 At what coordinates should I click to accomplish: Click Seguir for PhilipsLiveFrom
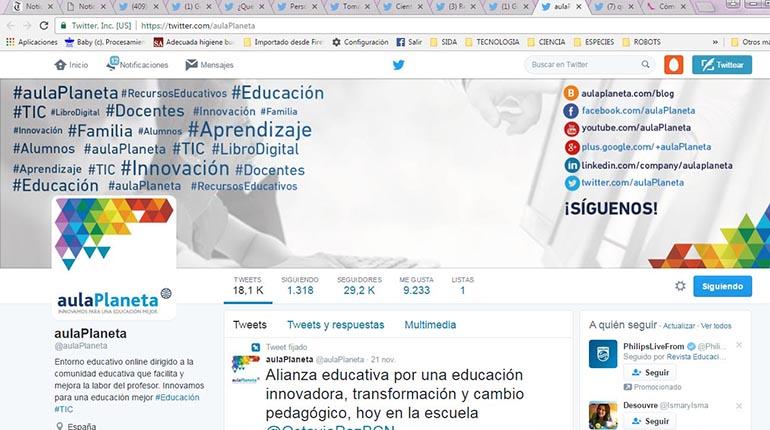tap(650, 373)
